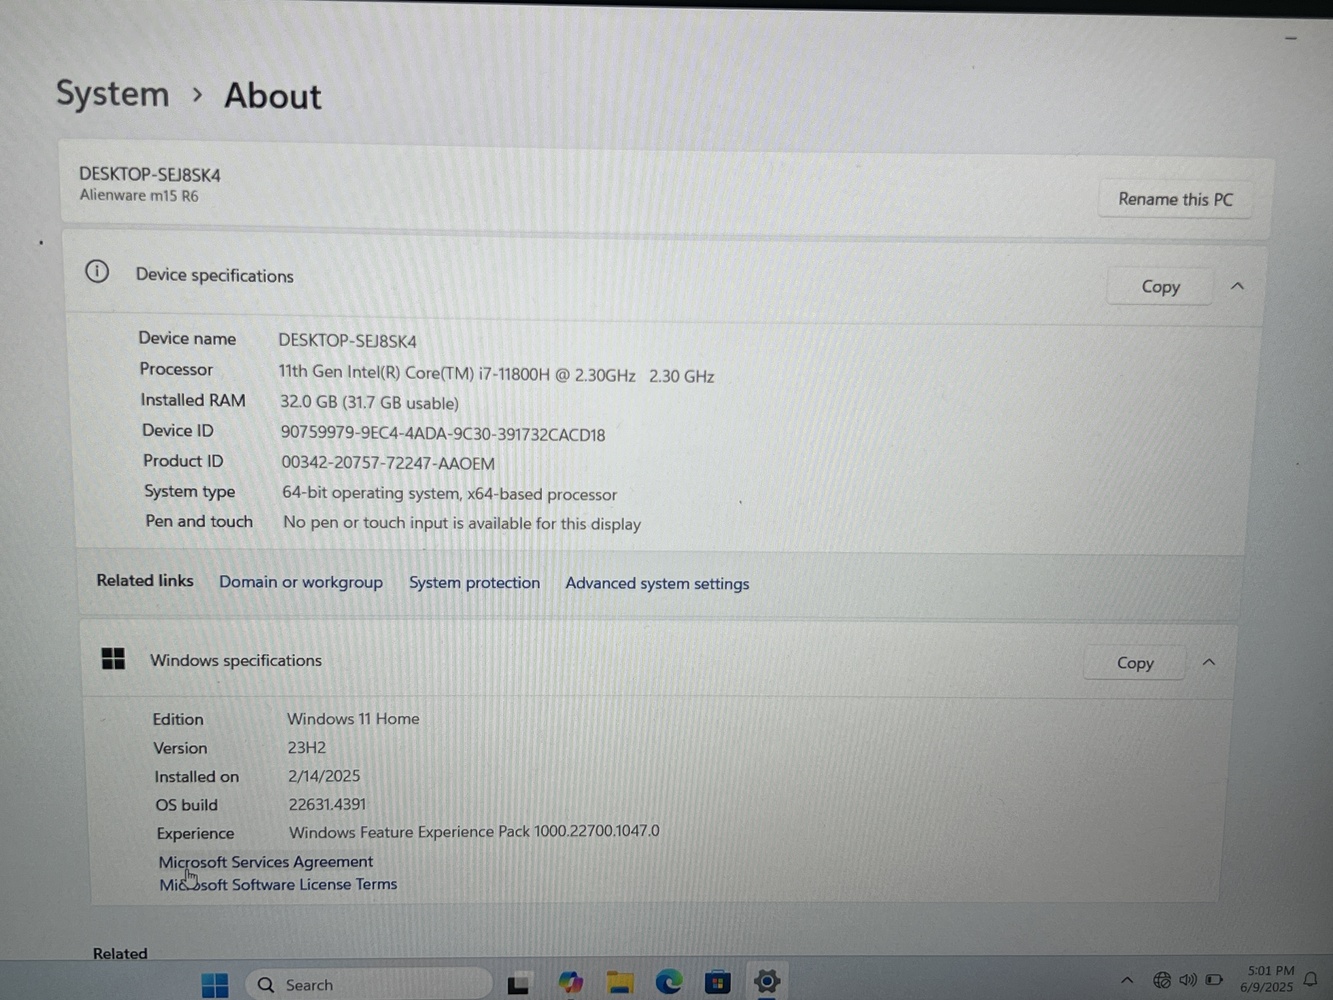Click the Product ID value 00342-20757-72247-AAOEM
The height and width of the screenshot is (1000, 1333).
point(388,463)
